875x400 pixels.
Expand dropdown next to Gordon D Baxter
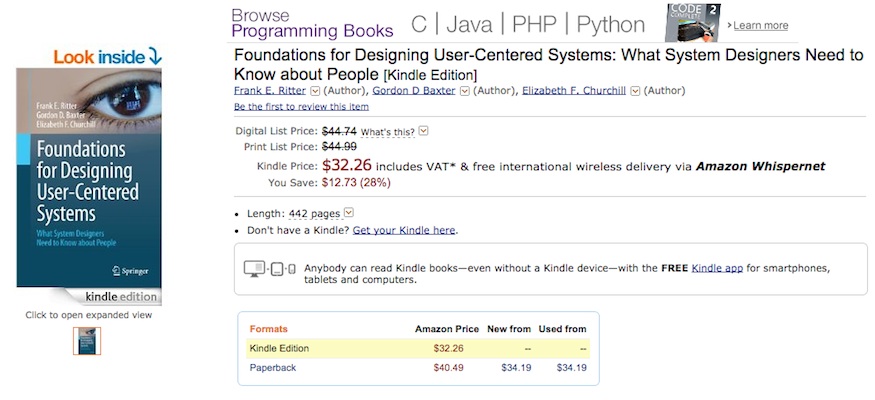tap(464, 91)
